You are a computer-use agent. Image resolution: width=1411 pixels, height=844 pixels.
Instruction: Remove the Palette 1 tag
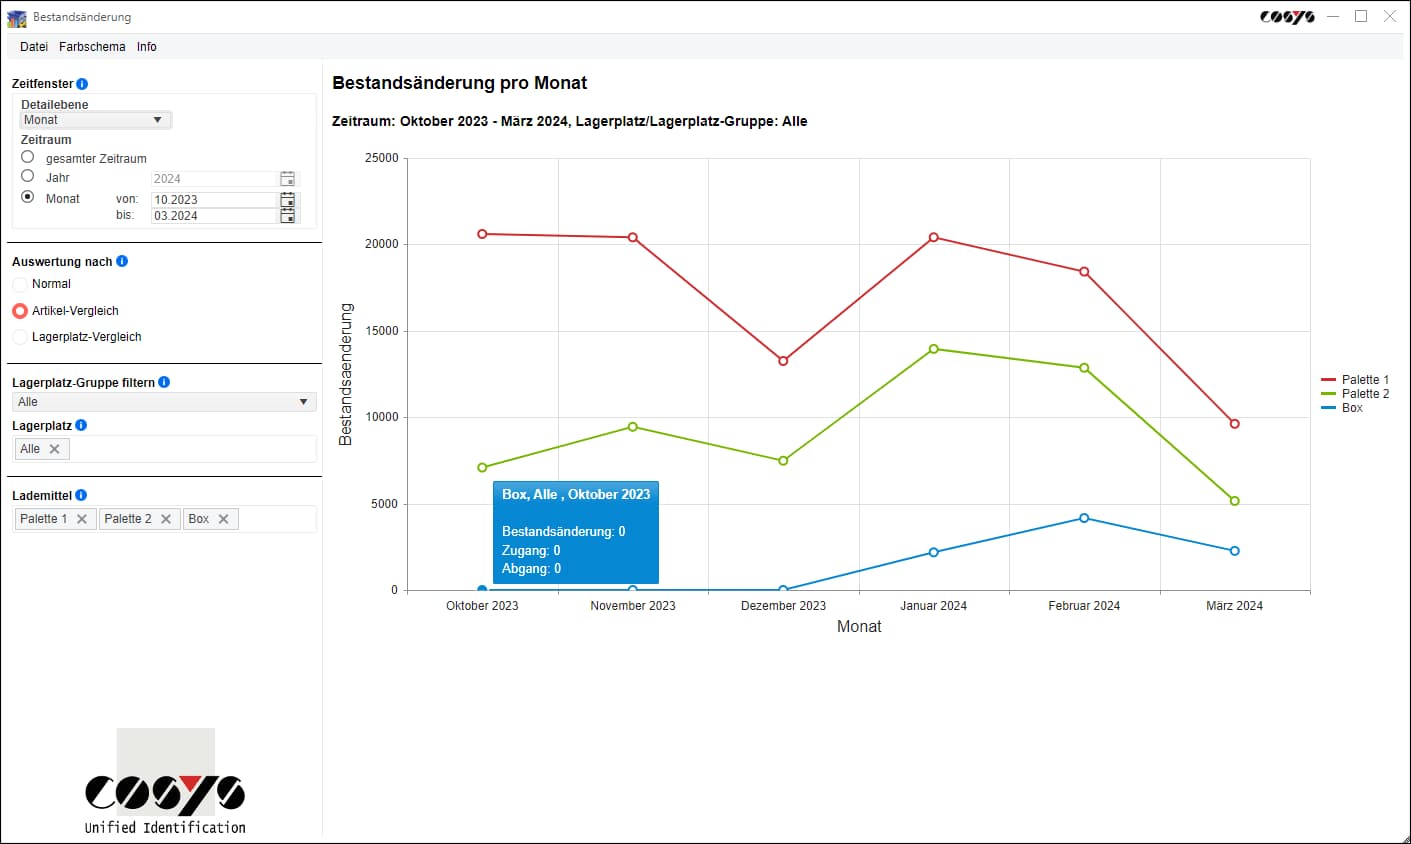[82, 519]
